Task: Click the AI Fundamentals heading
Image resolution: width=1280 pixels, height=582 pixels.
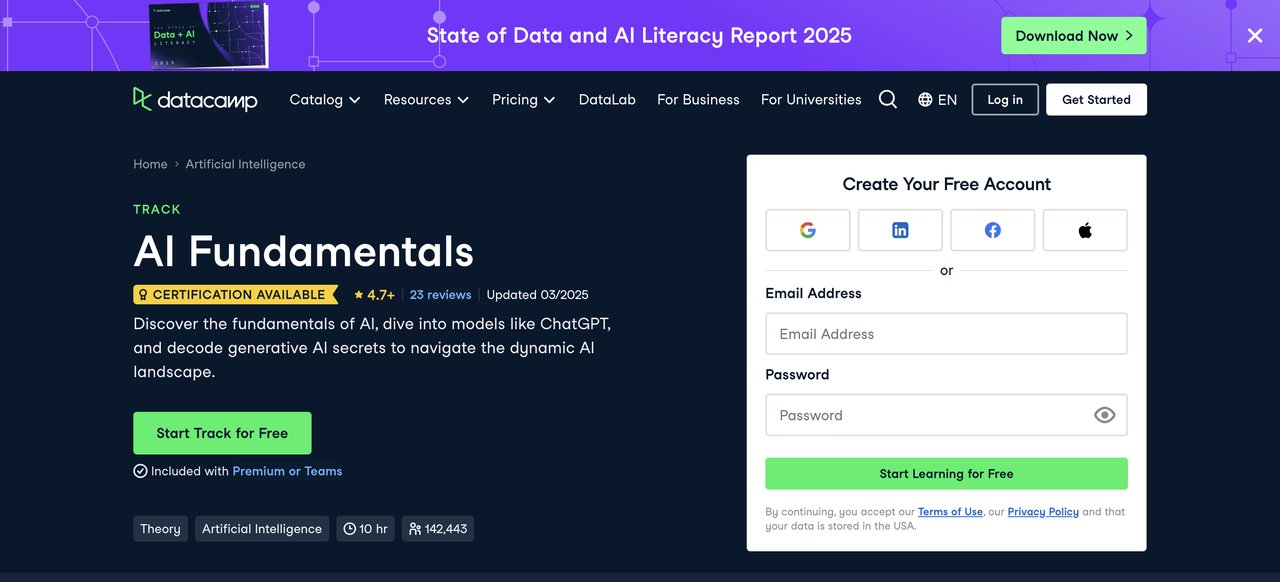Action: (x=303, y=251)
